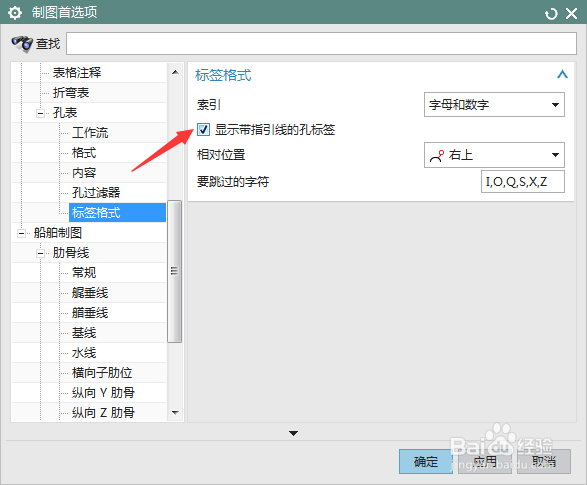
Task: Select the 船舶制图 tree item
Action: [x=58, y=233]
